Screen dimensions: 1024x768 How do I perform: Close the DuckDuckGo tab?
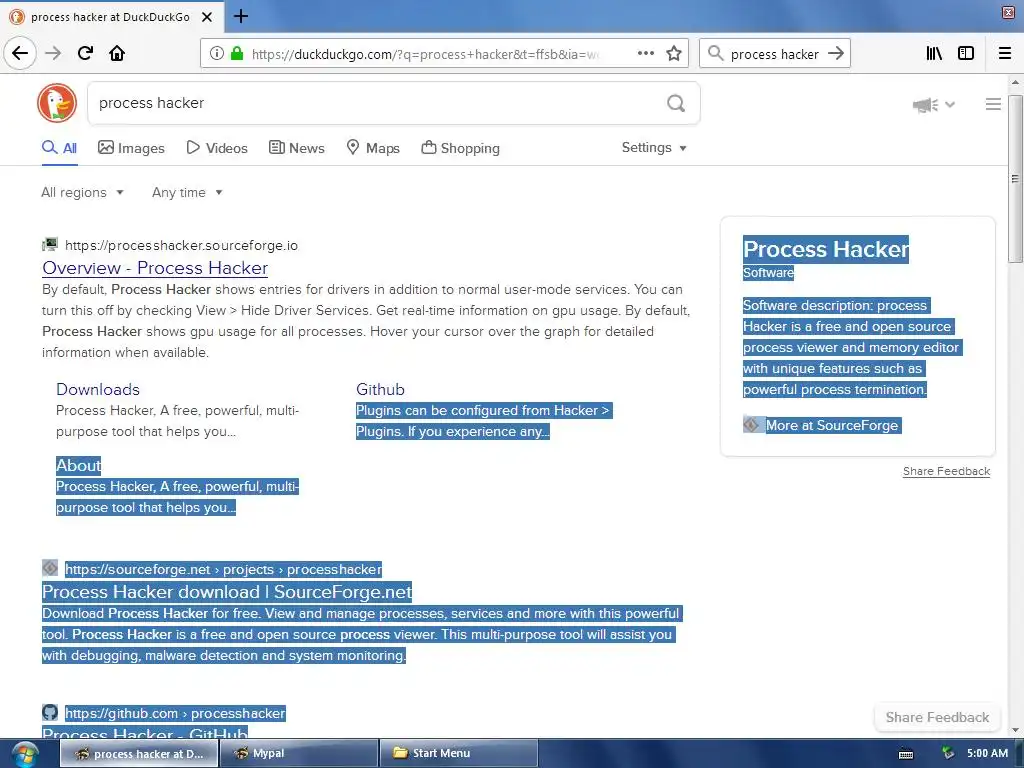click(x=207, y=17)
